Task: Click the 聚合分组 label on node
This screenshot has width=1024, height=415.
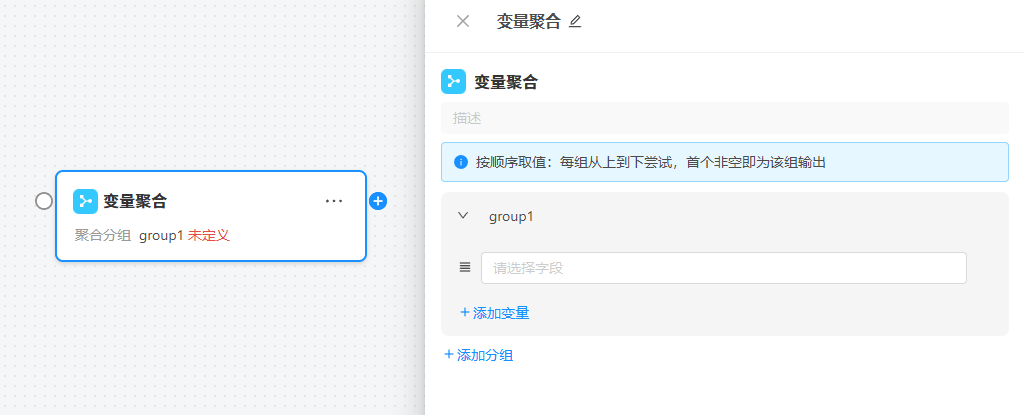Action: [x=103, y=236]
